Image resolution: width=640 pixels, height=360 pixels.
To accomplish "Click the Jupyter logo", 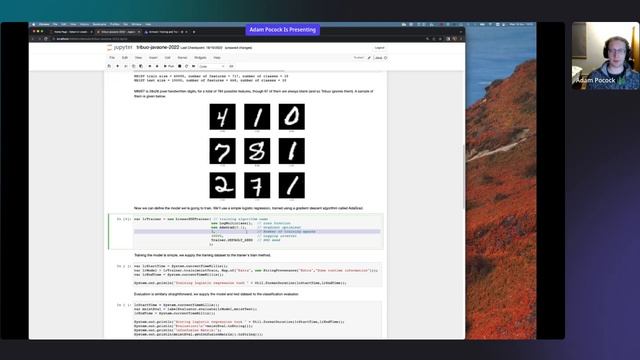I will click(120, 48).
